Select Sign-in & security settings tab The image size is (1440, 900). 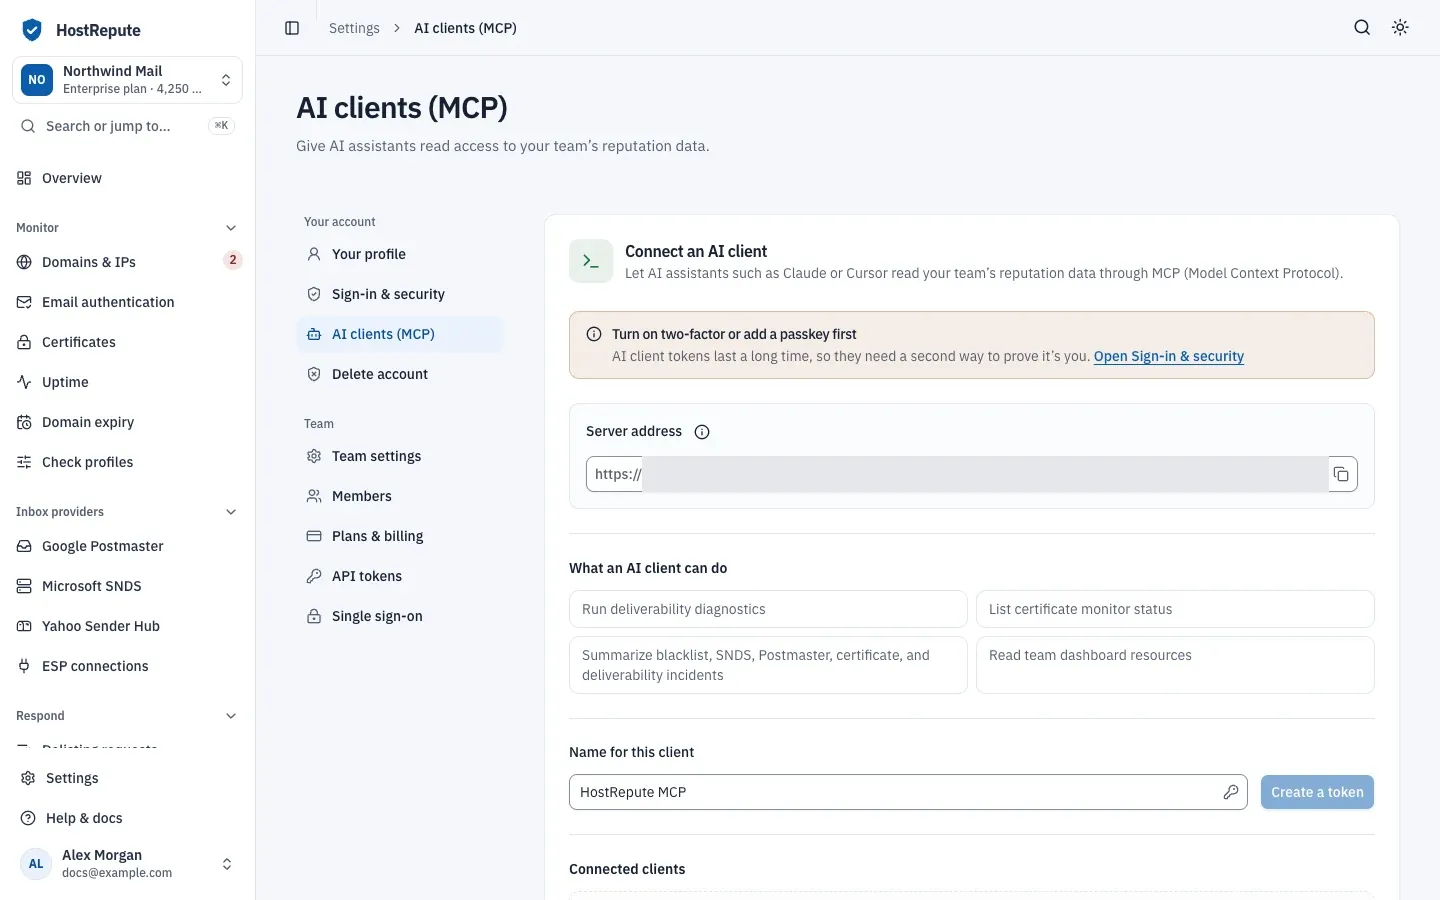(400, 294)
